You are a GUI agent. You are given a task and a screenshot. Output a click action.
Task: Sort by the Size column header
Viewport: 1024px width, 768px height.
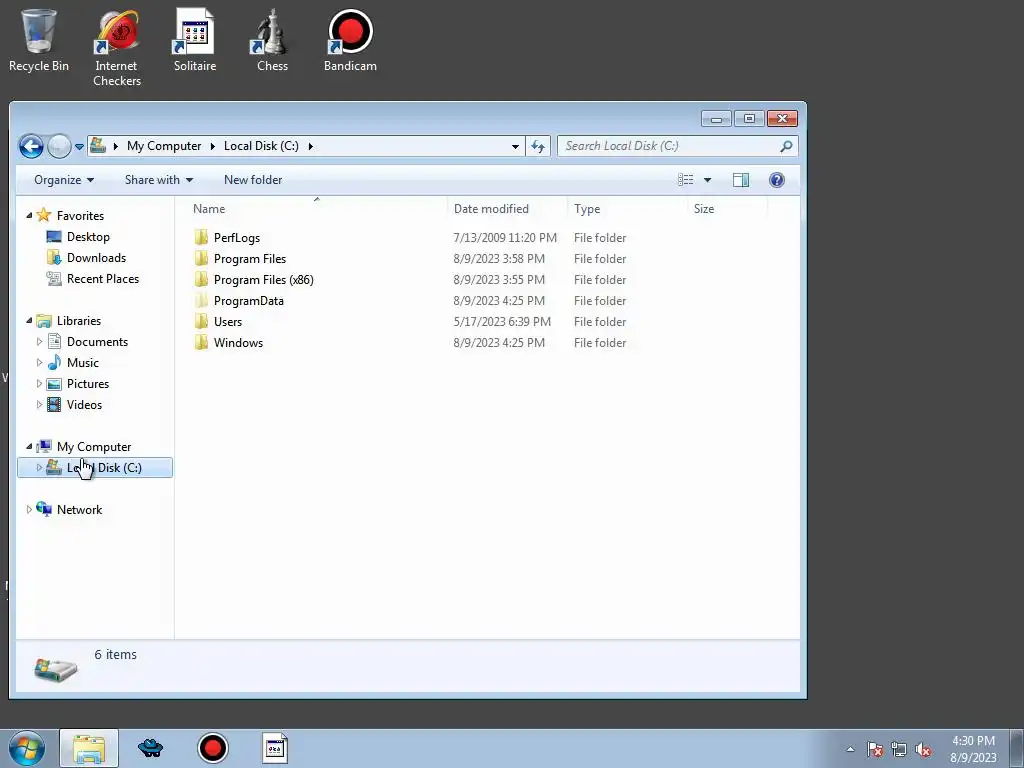[728, 208]
